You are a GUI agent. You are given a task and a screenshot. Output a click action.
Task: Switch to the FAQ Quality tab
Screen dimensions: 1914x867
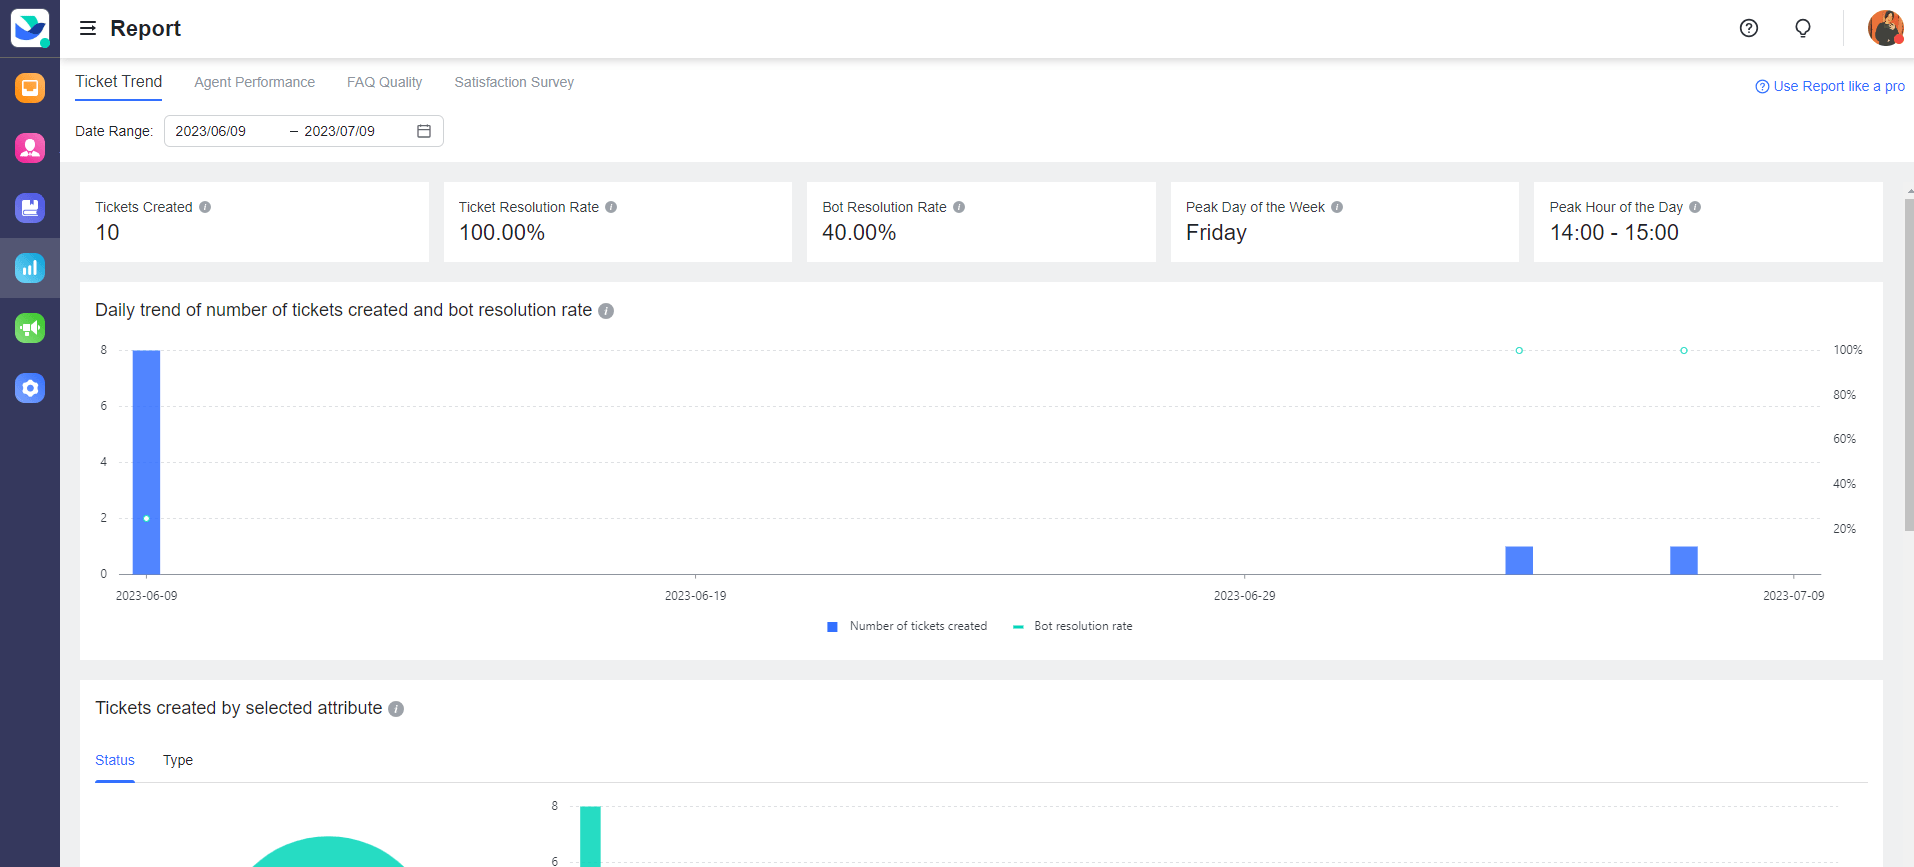point(384,82)
